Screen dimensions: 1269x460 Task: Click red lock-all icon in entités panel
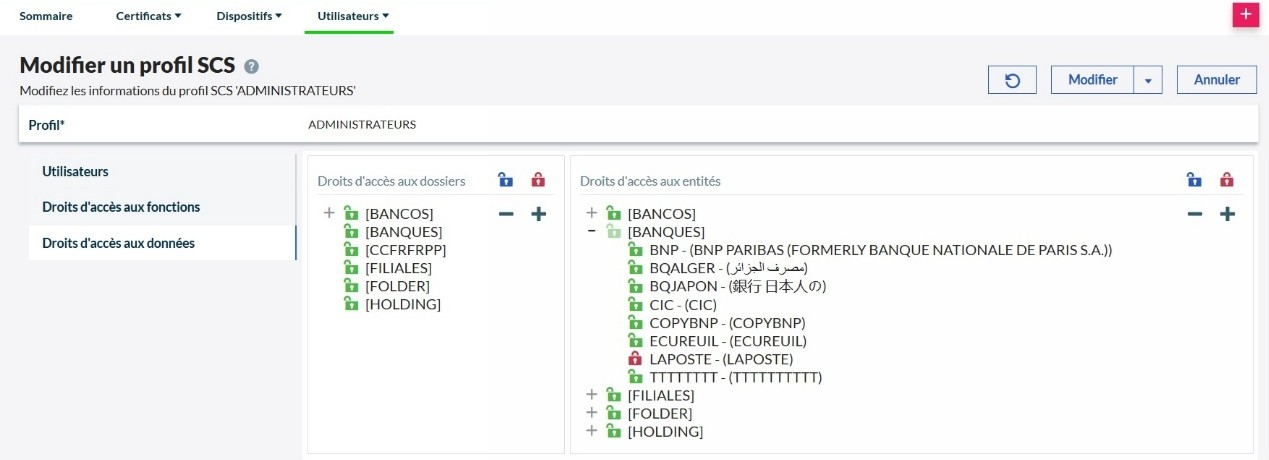pyautogui.click(x=1227, y=181)
